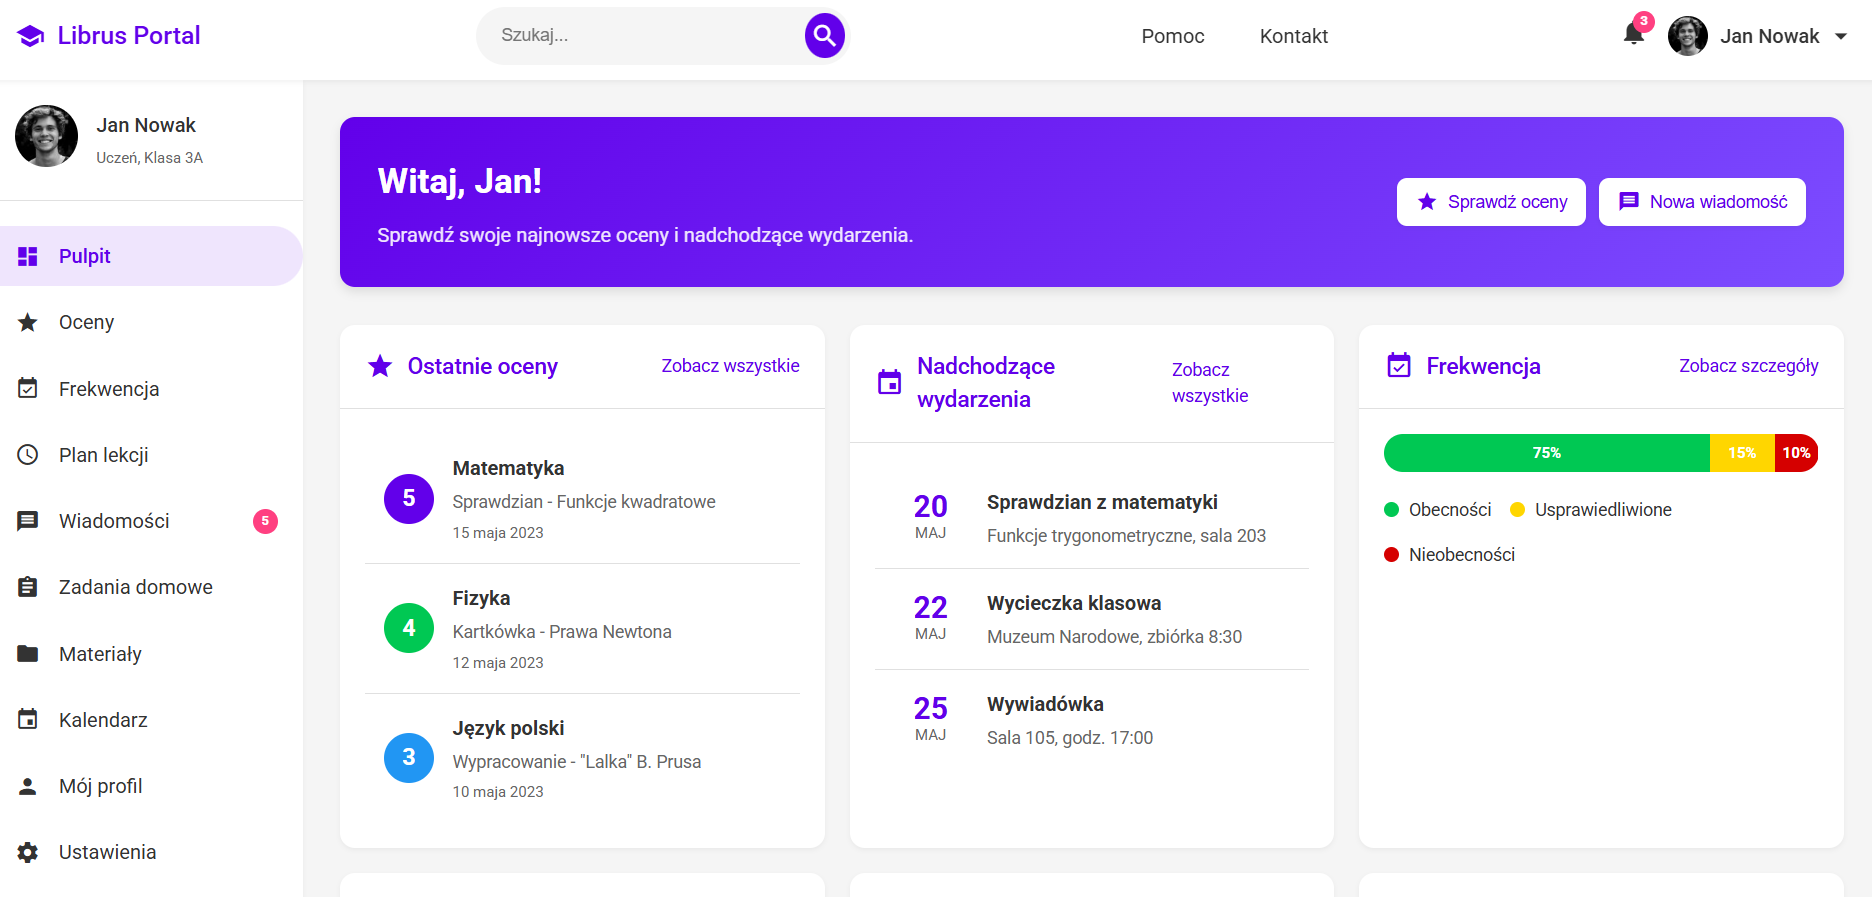Image resolution: width=1872 pixels, height=897 pixels.
Task: Open Pomoc in the top navigation
Action: coord(1172,36)
